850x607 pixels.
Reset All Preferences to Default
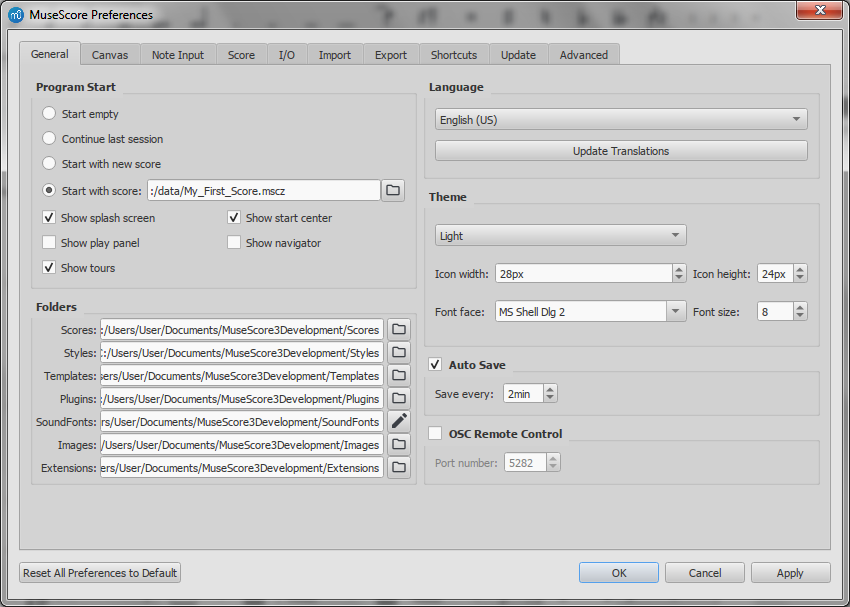click(x=99, y=572)
